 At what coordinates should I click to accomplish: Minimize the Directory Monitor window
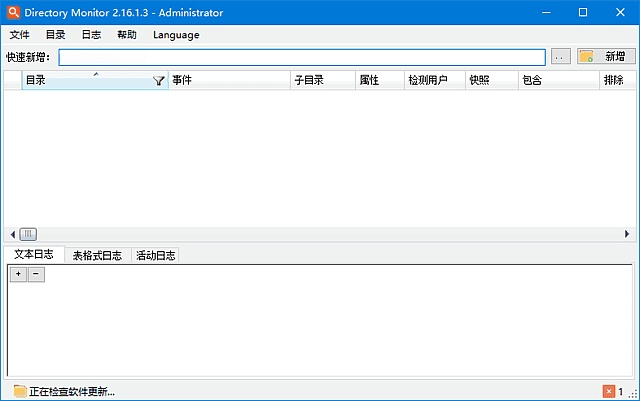pyautogui.click(x=546, y=13)
